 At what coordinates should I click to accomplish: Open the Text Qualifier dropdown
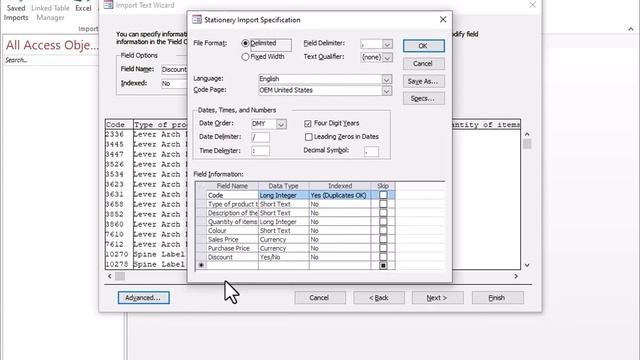click(x=387, y=58)
